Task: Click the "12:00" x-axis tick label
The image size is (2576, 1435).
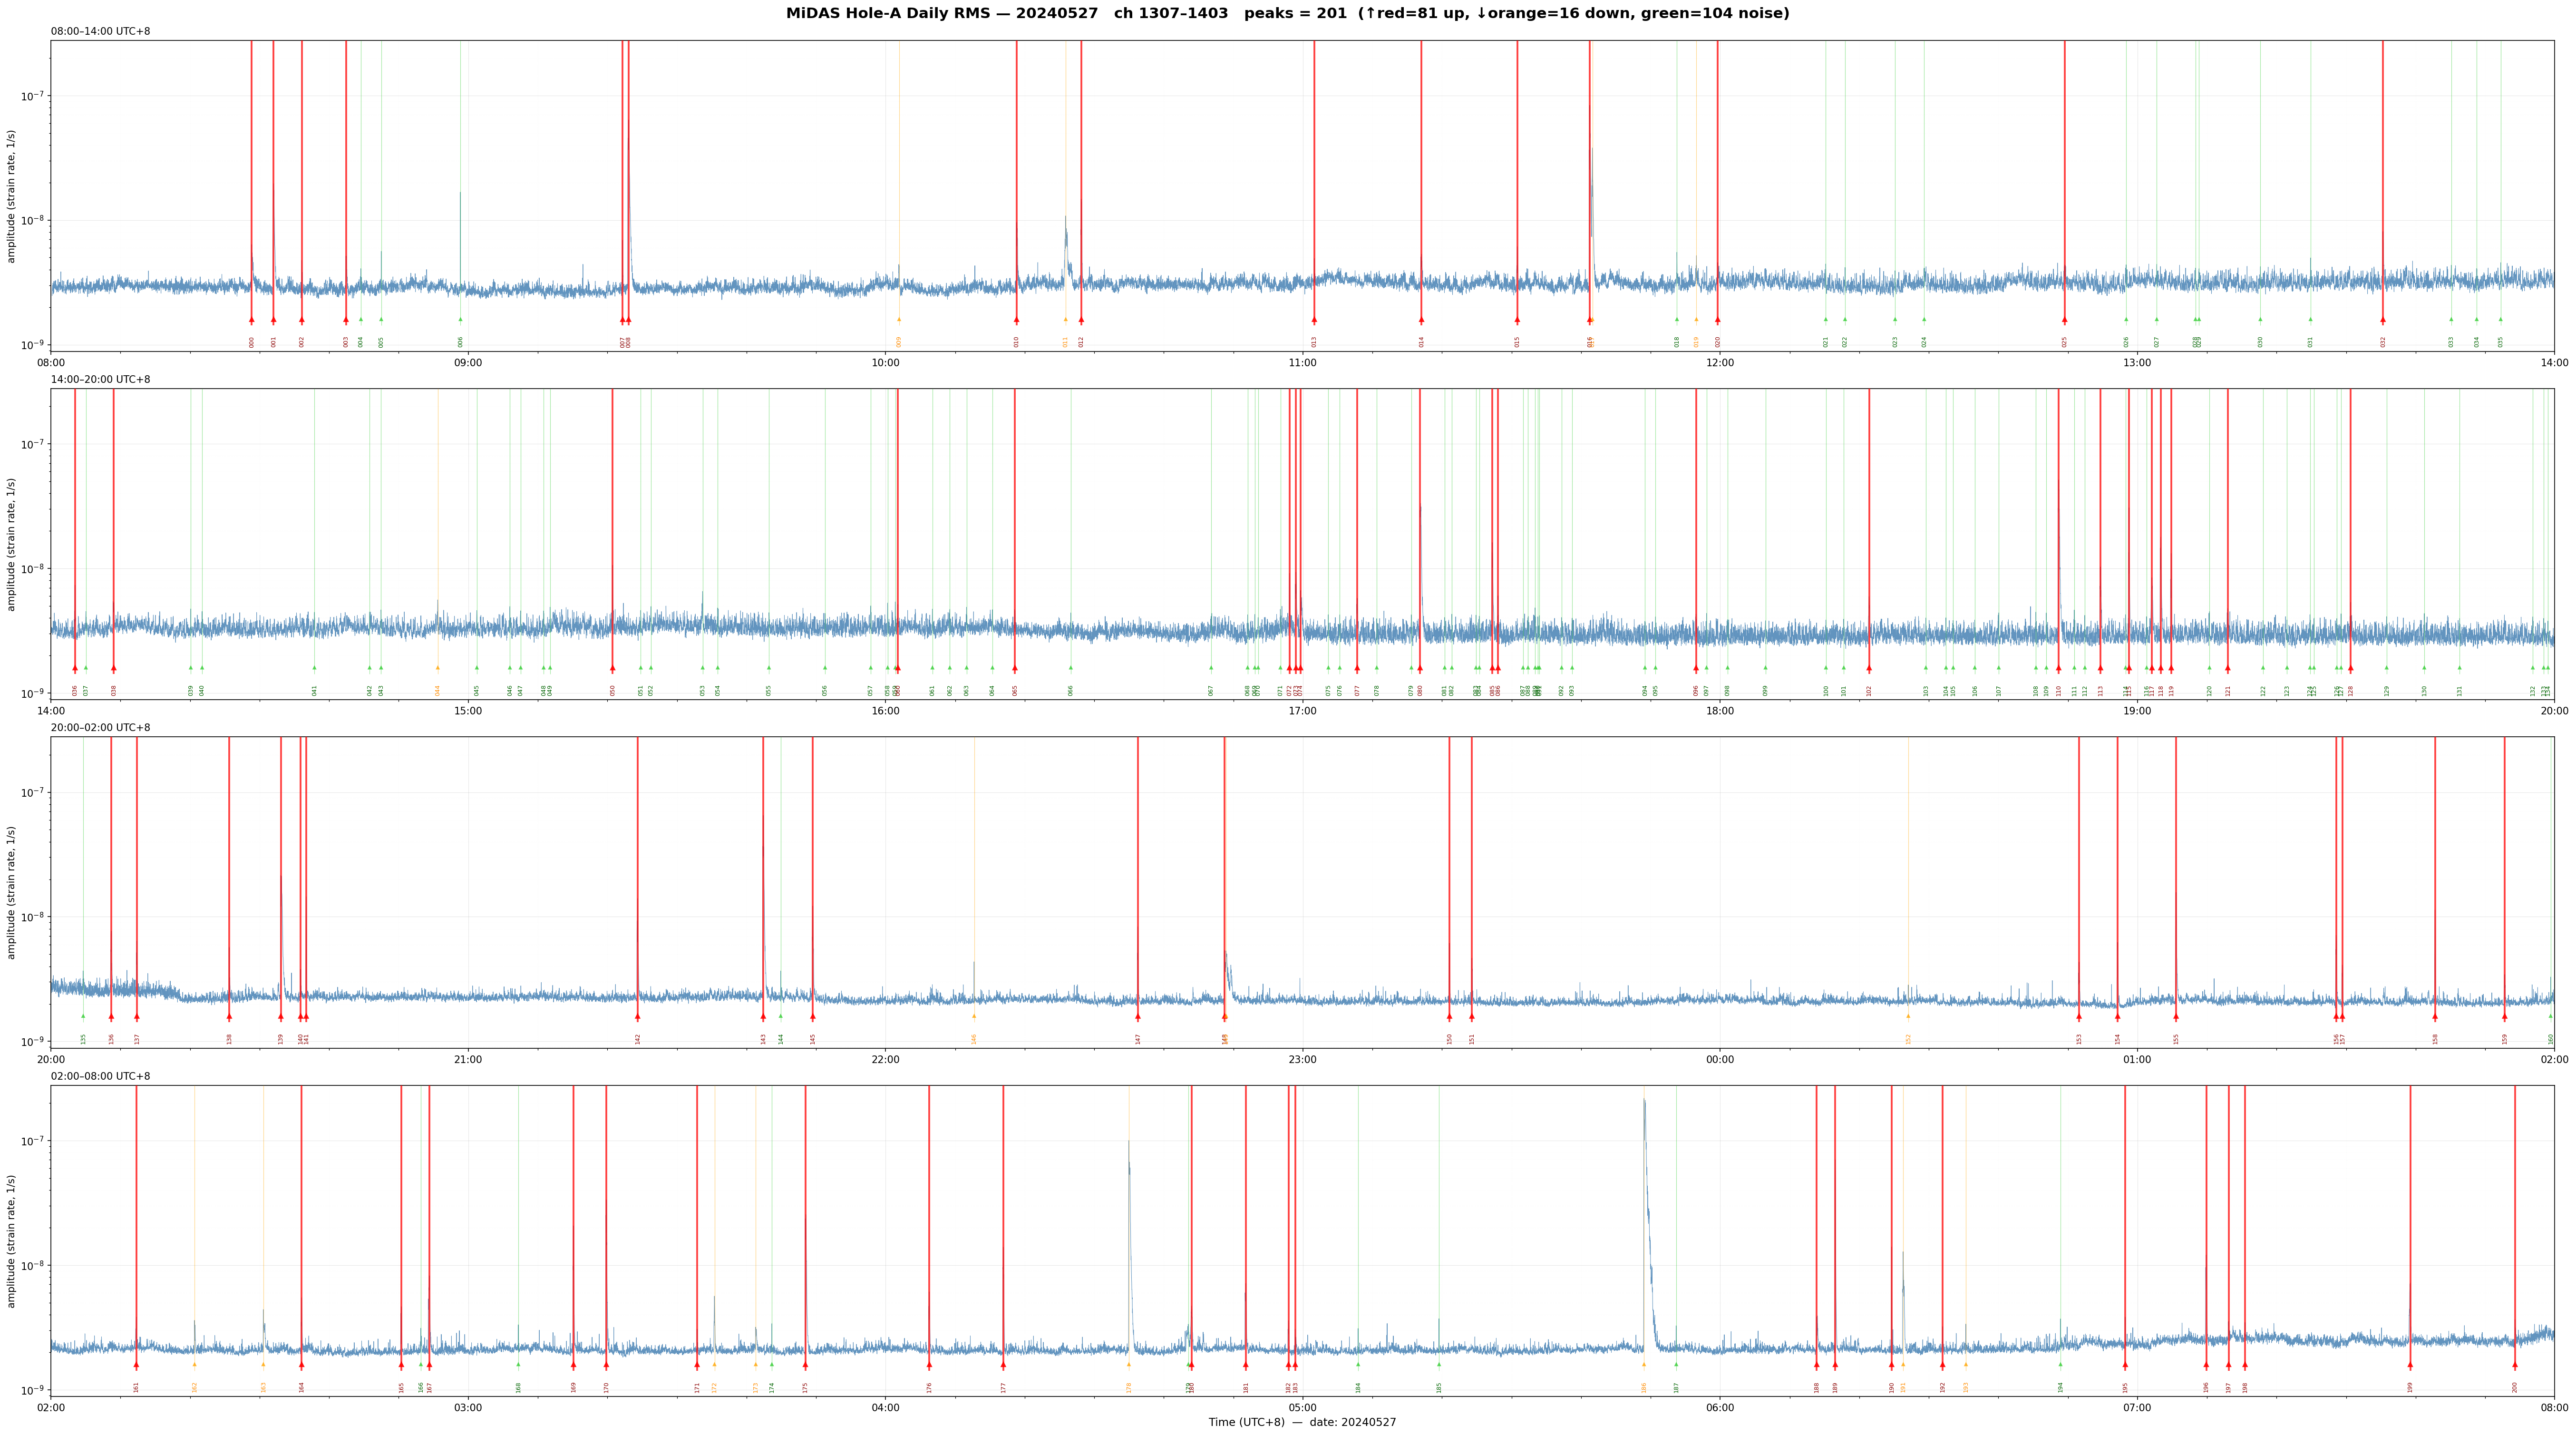Action: tap(1720, 362)
